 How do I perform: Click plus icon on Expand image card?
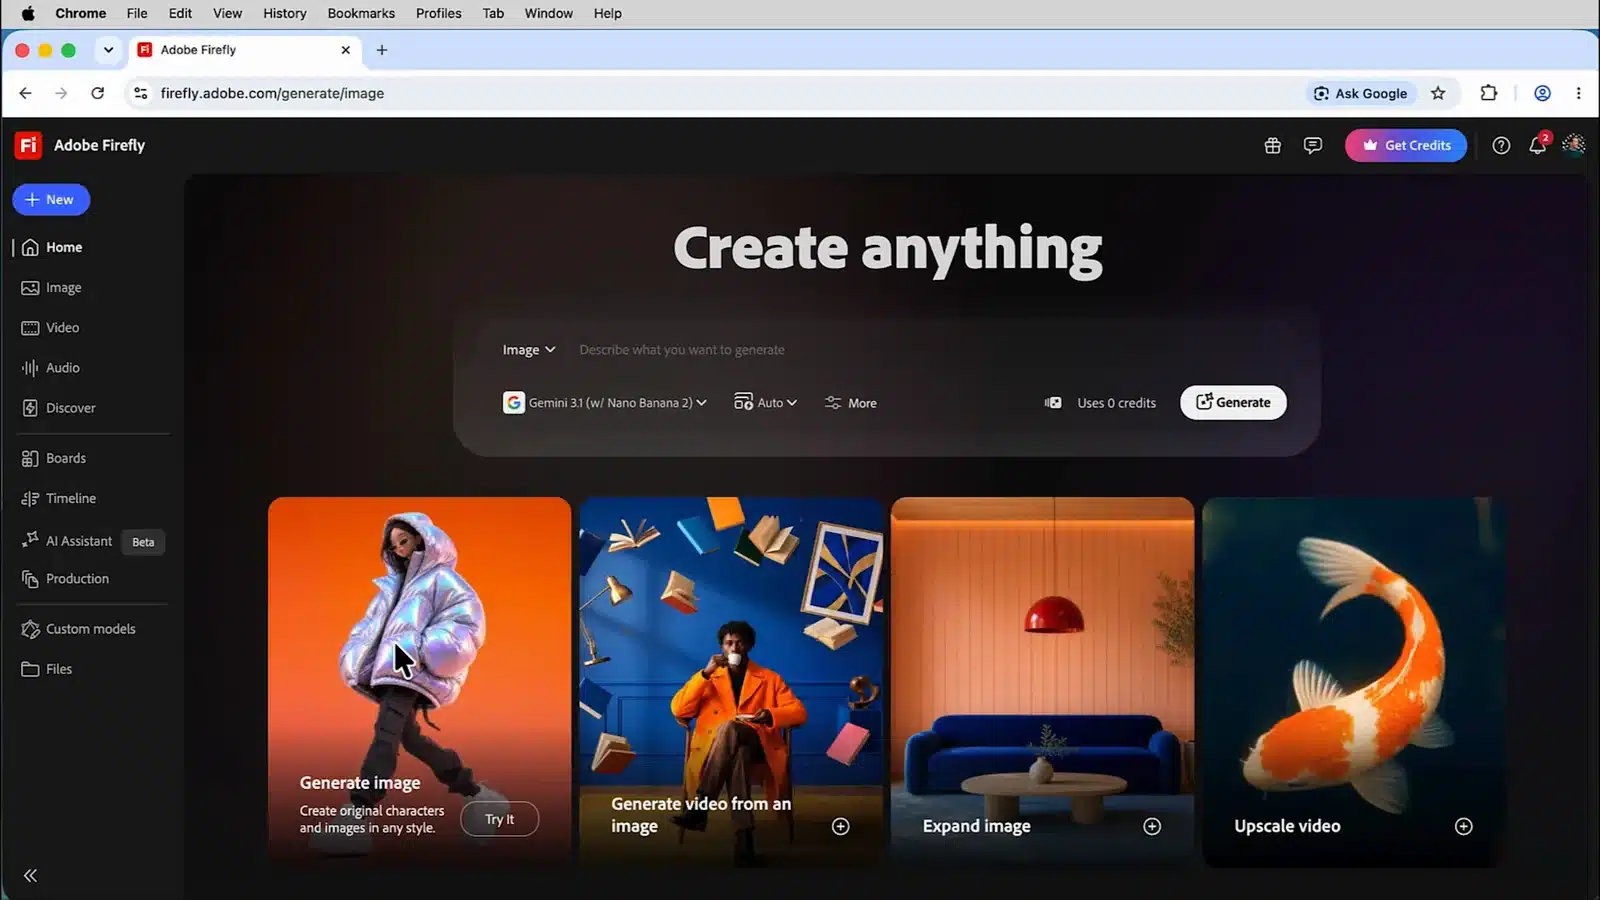tap(1152, 826)
